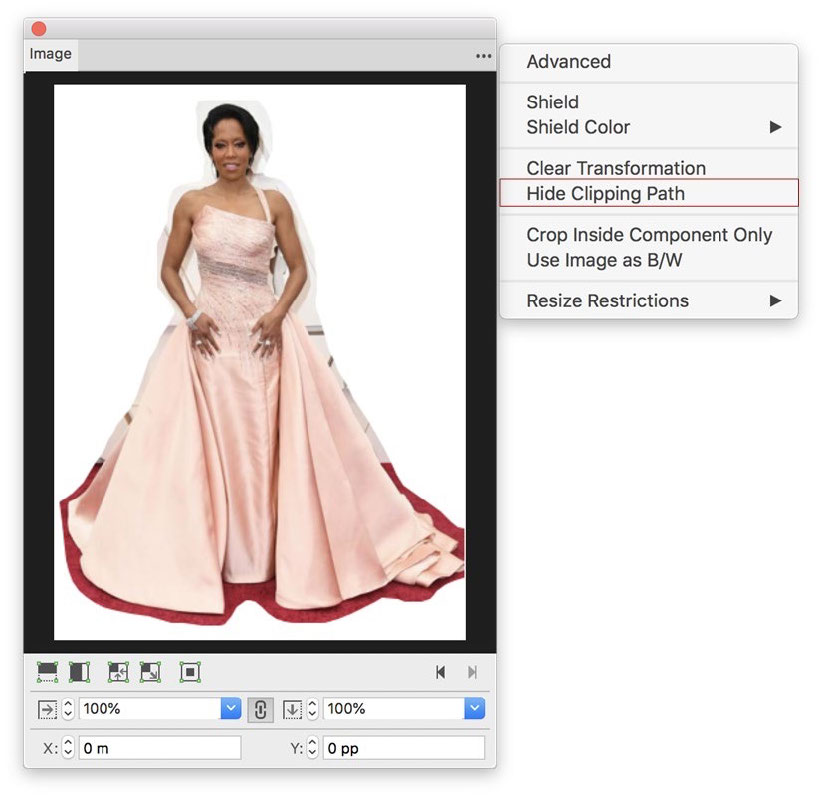Click the X offset input field
Screen dimensions: 822x797
(x=160, y=748)
